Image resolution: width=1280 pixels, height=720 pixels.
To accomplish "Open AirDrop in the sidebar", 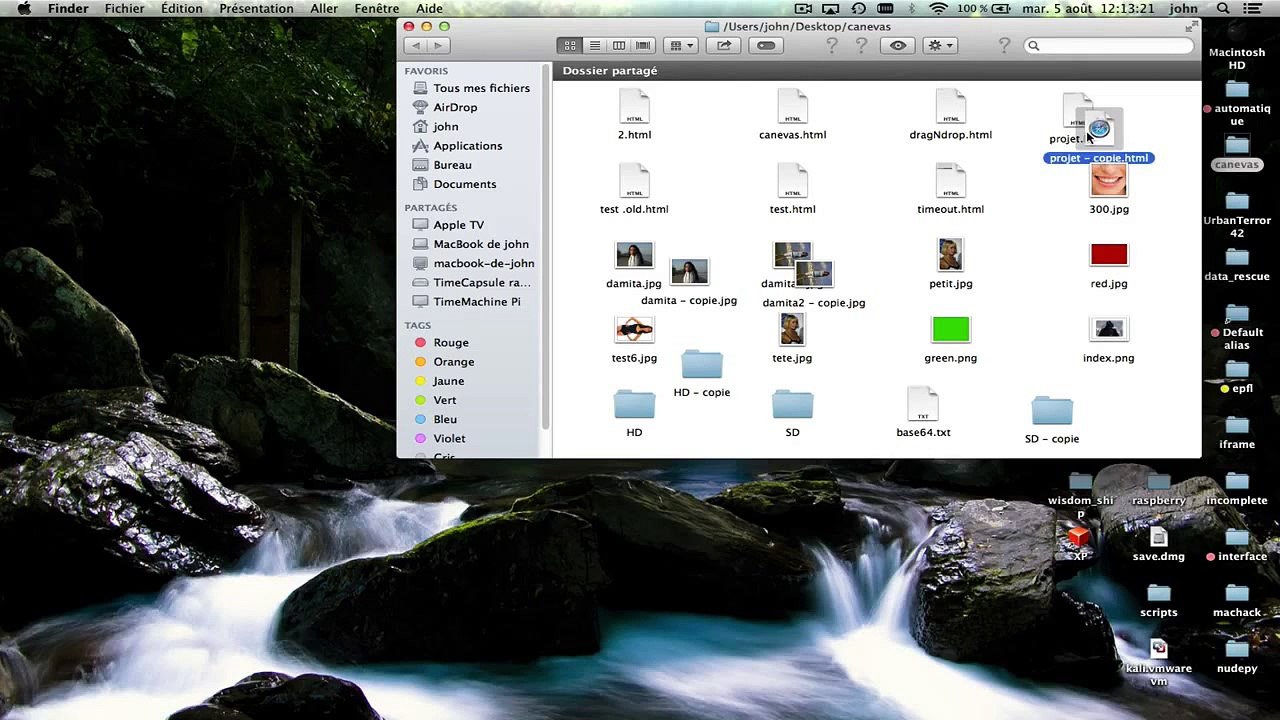I will pyautogui.click(x=455, y=107).
